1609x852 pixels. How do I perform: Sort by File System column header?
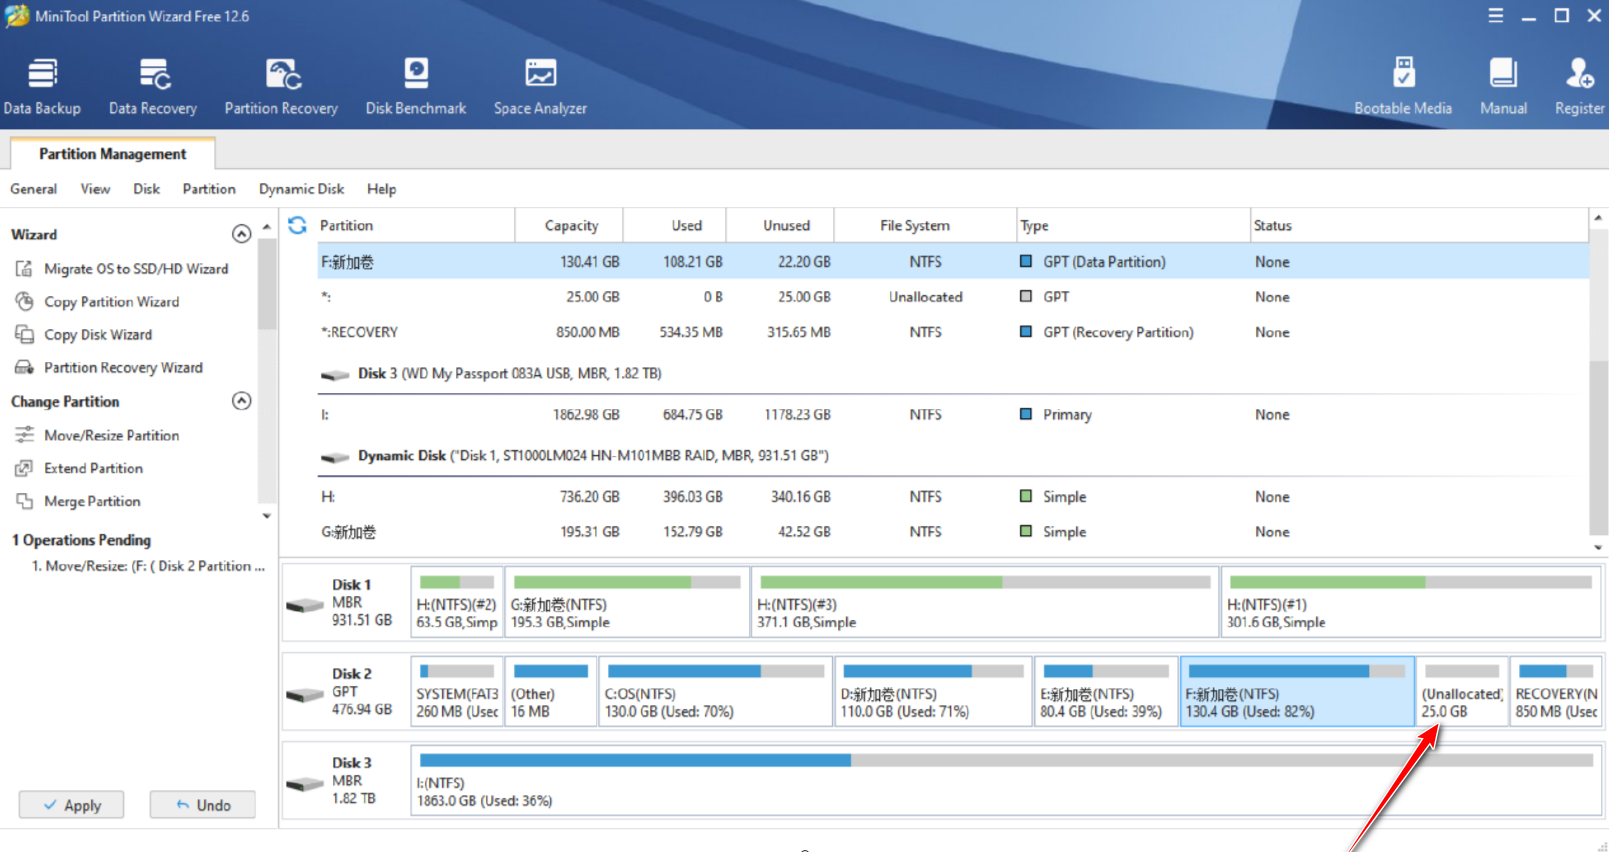924,225
